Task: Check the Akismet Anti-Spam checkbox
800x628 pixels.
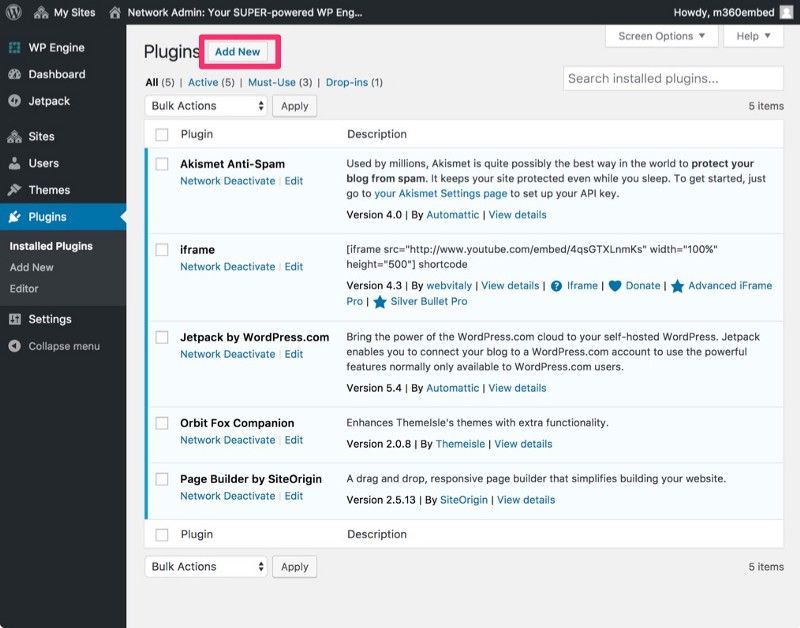Action: click(x=162, y=164)
